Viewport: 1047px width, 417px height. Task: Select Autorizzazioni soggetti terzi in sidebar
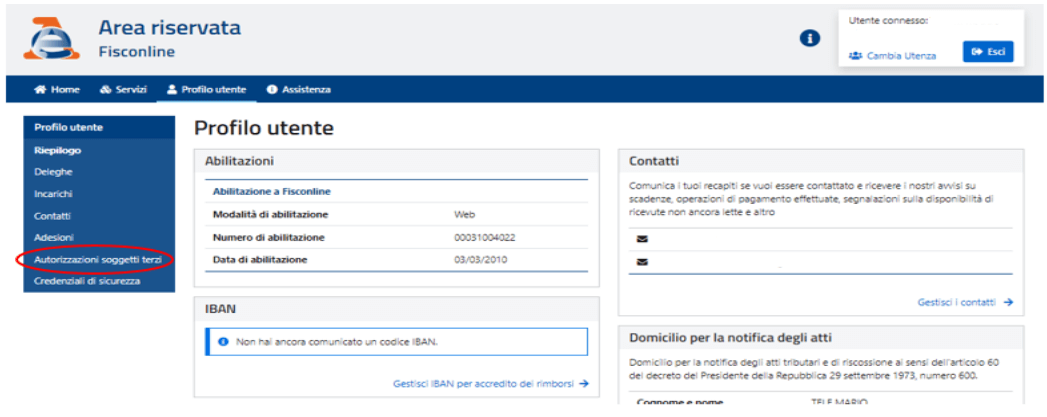[97, 259]
